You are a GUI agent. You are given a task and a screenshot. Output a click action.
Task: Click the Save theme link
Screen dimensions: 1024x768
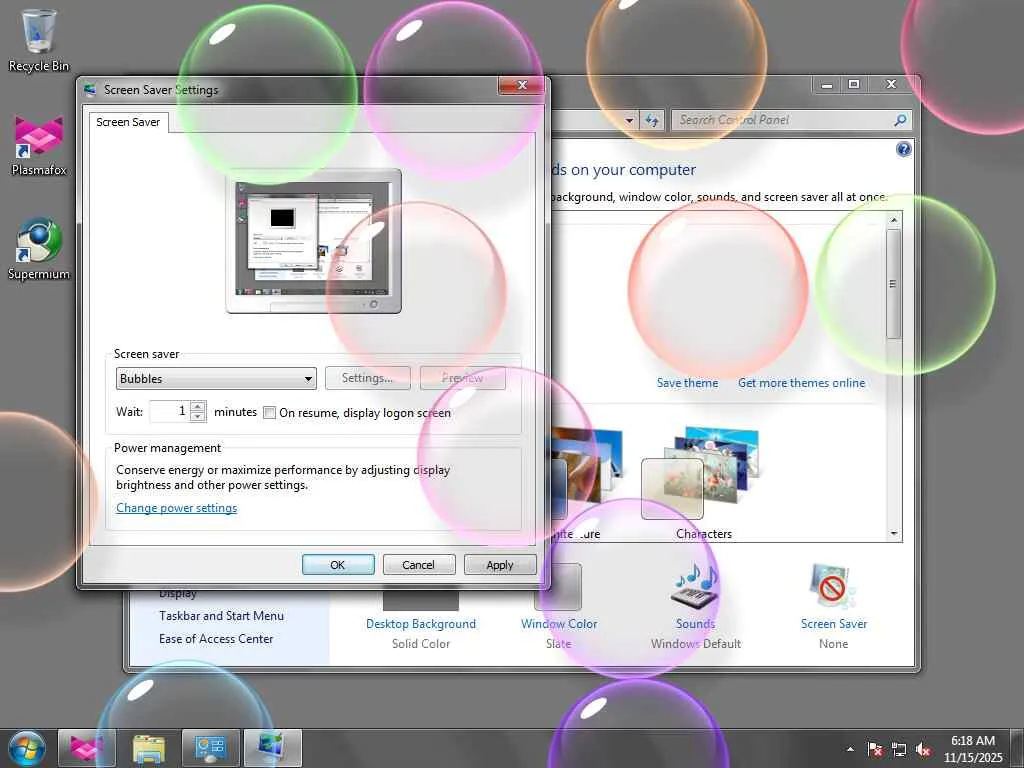point(687,383)
